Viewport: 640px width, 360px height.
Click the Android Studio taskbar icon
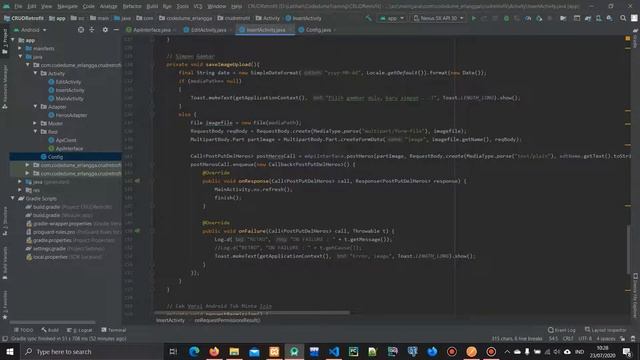pyautogui.click(x=294, y=351)
